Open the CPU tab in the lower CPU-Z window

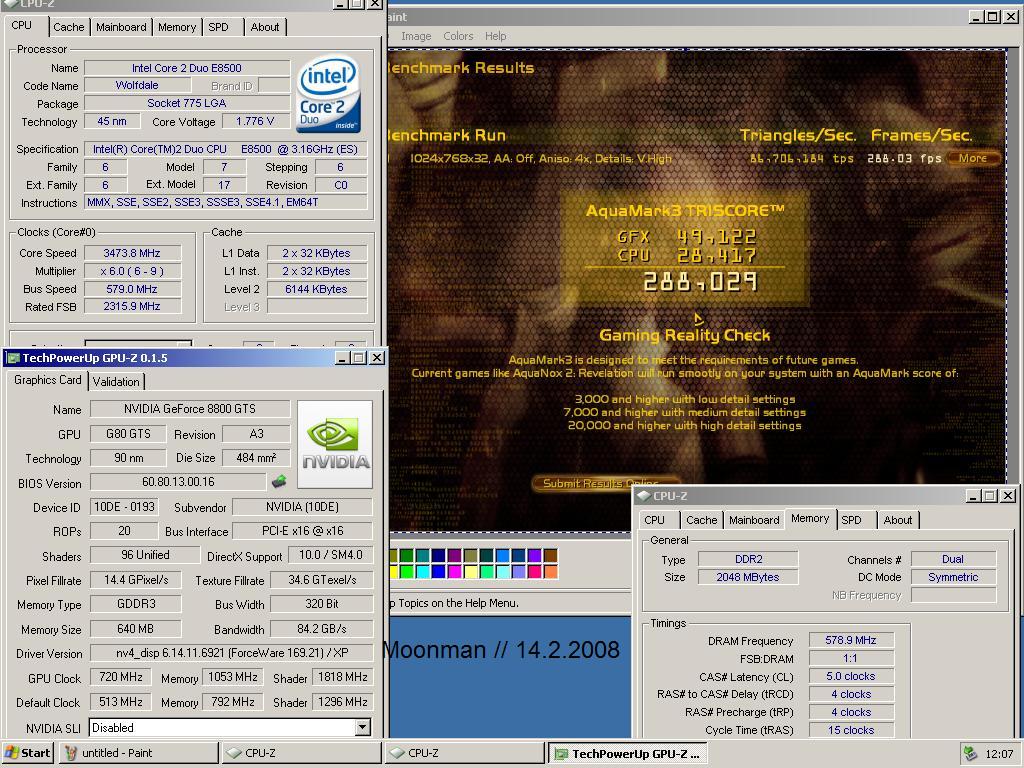point(654,520)
